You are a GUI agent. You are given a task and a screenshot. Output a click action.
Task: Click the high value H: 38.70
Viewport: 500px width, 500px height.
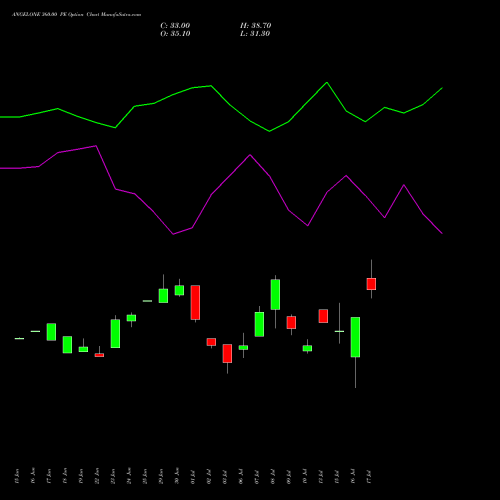coord(255,26)
